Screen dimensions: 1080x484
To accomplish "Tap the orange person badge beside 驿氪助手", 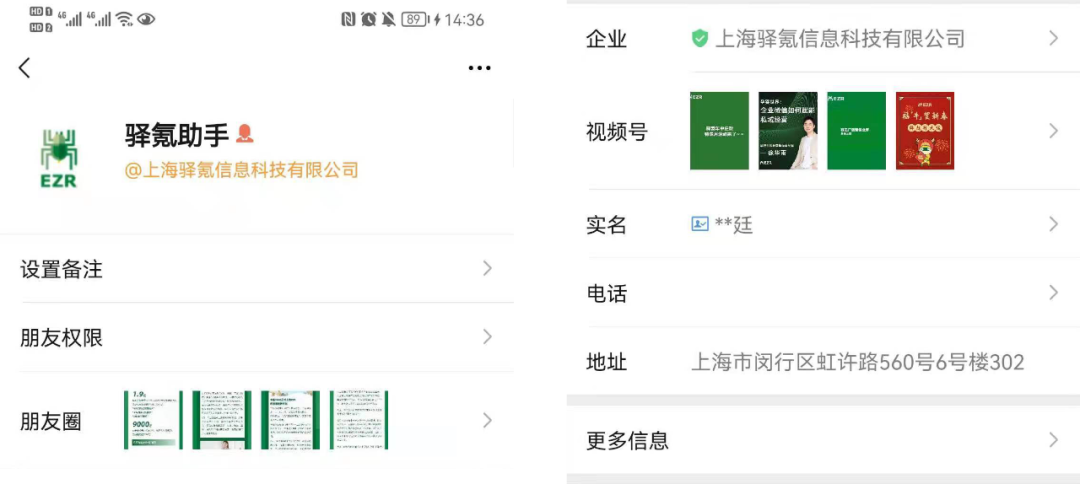I will [x=245, y=134].
